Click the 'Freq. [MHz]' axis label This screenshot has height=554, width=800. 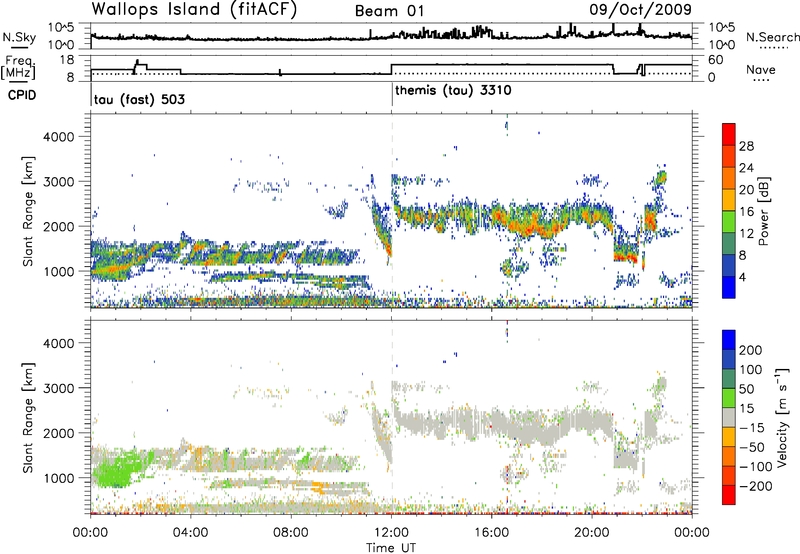tap(18, 67)
